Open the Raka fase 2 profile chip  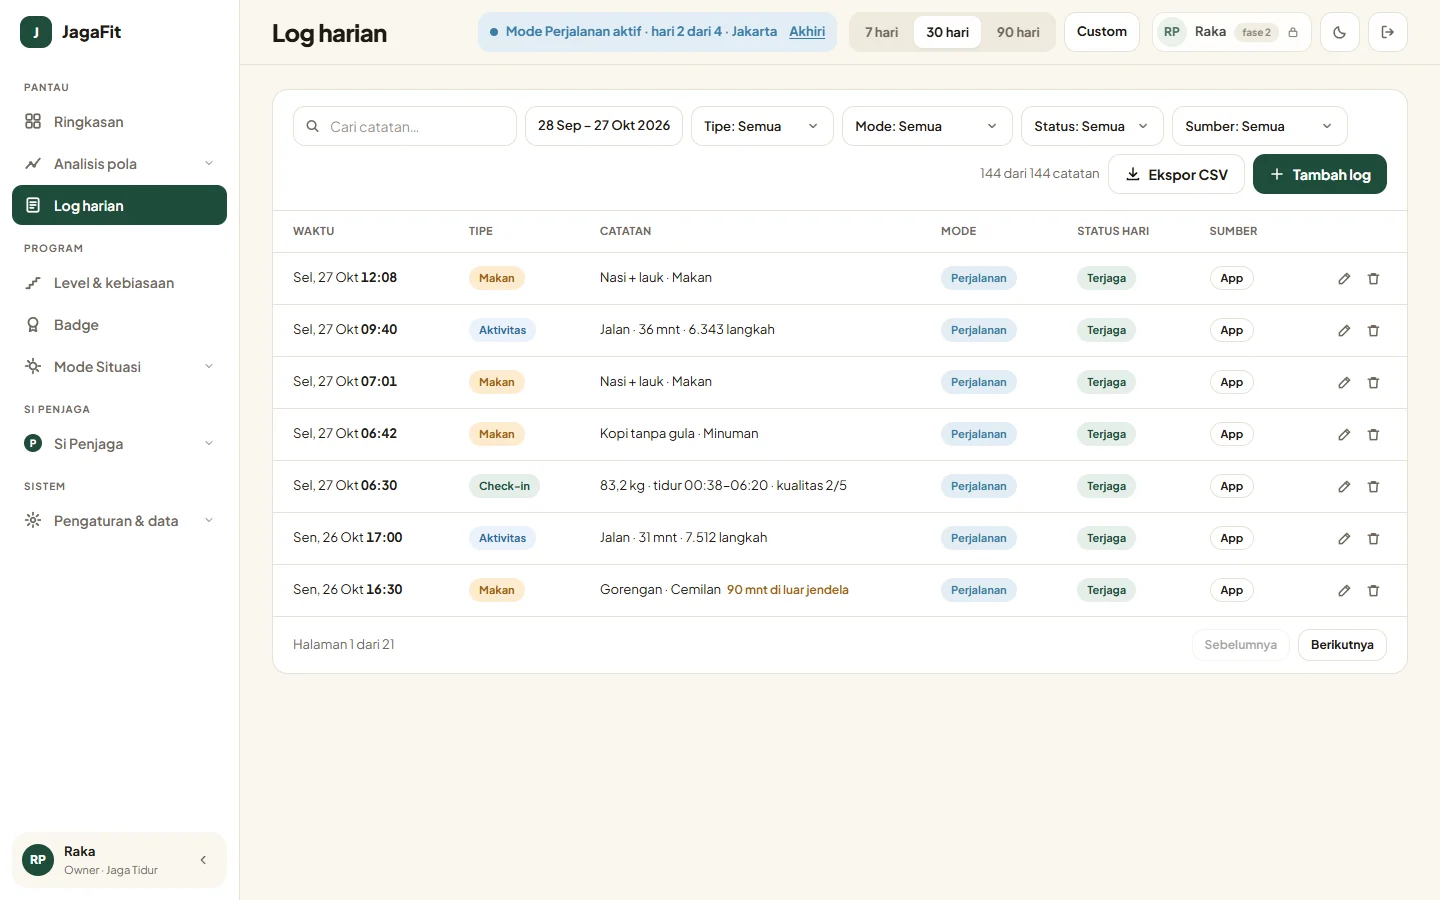1232,32
